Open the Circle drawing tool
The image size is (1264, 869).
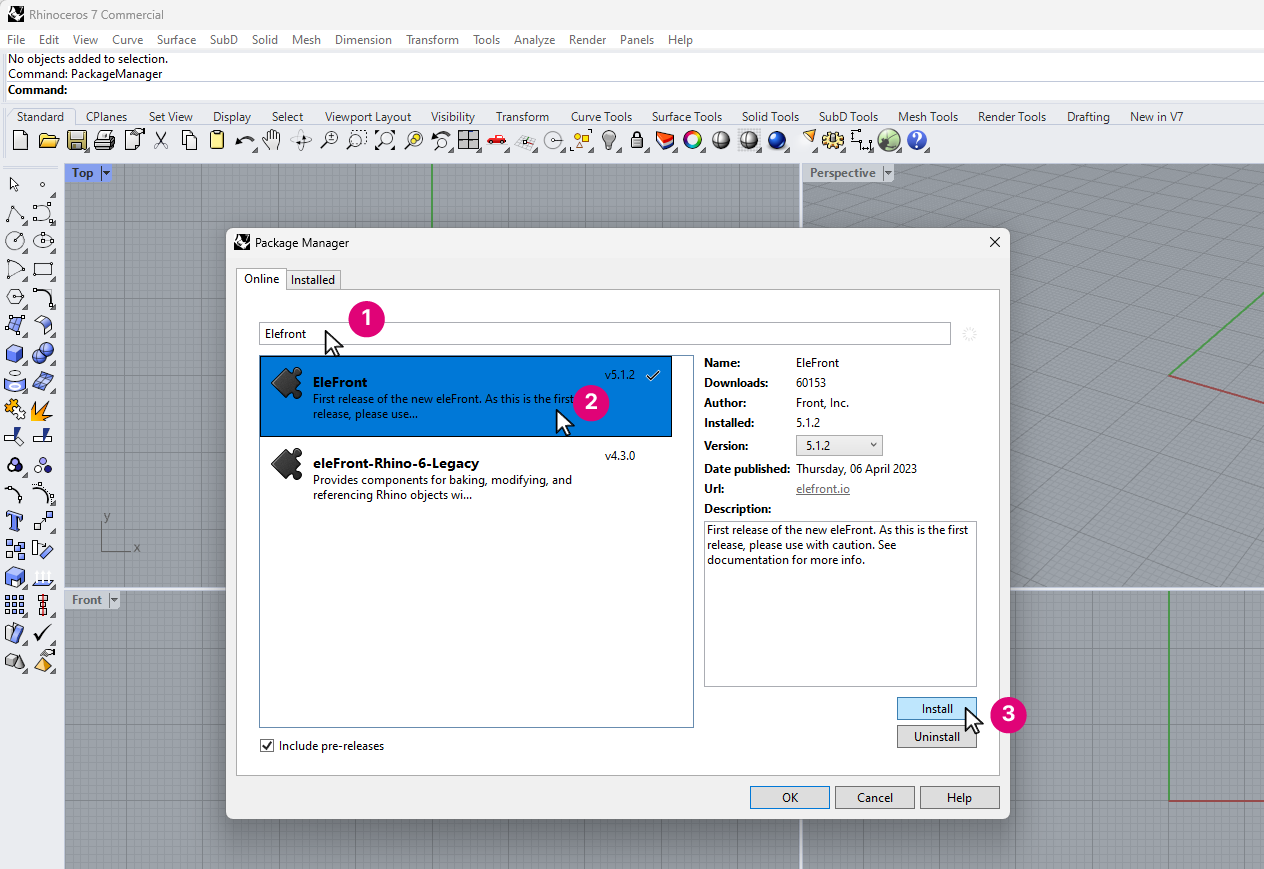13,241
